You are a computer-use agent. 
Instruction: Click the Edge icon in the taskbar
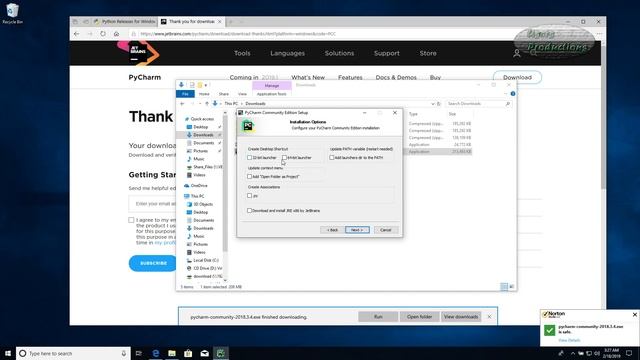pyautogui.click(x=156, y=353)
